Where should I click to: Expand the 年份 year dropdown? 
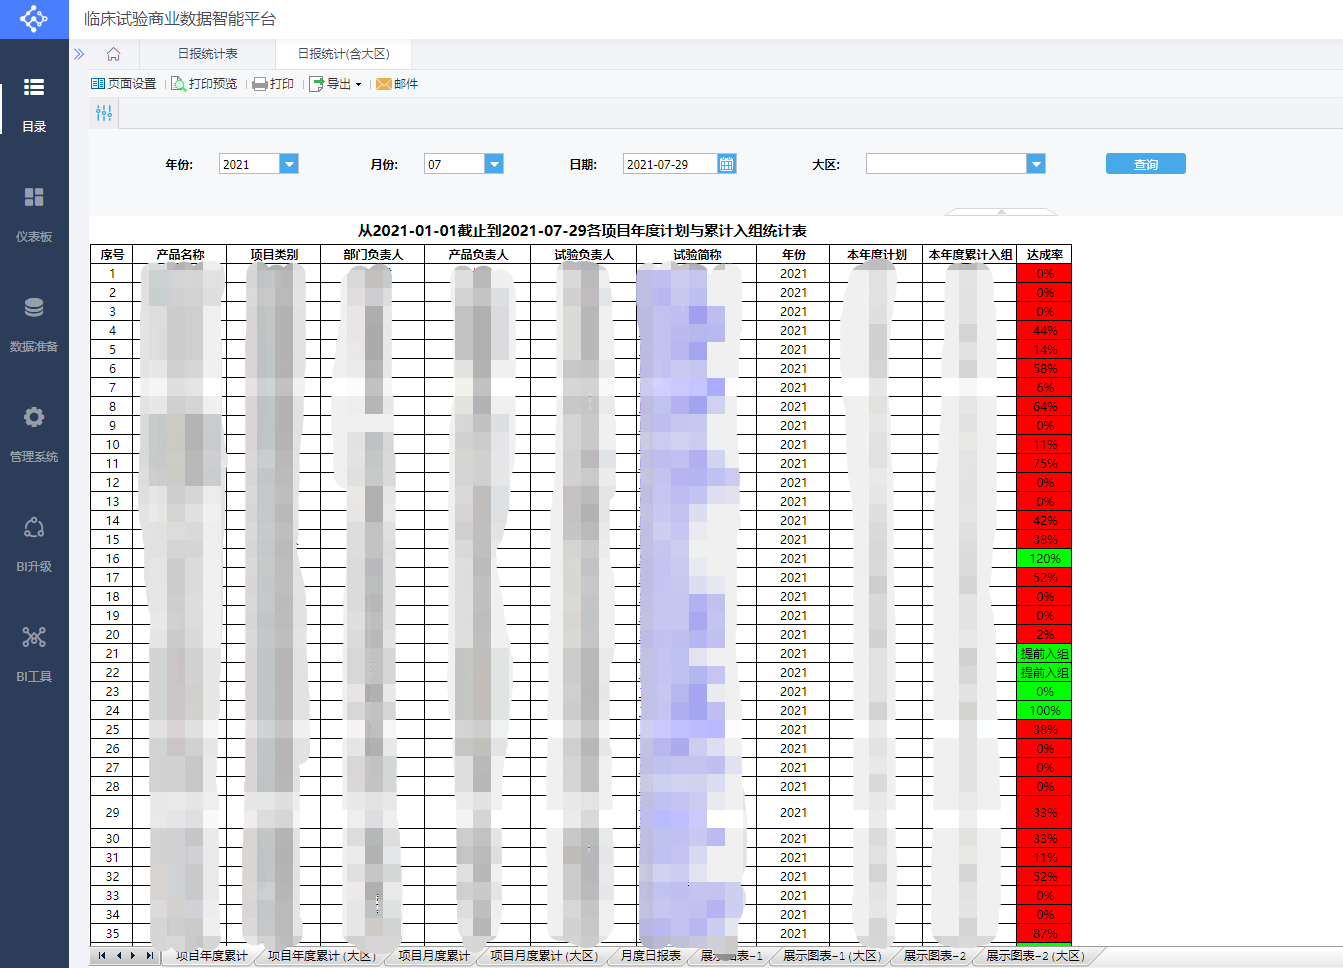point(289,164)
